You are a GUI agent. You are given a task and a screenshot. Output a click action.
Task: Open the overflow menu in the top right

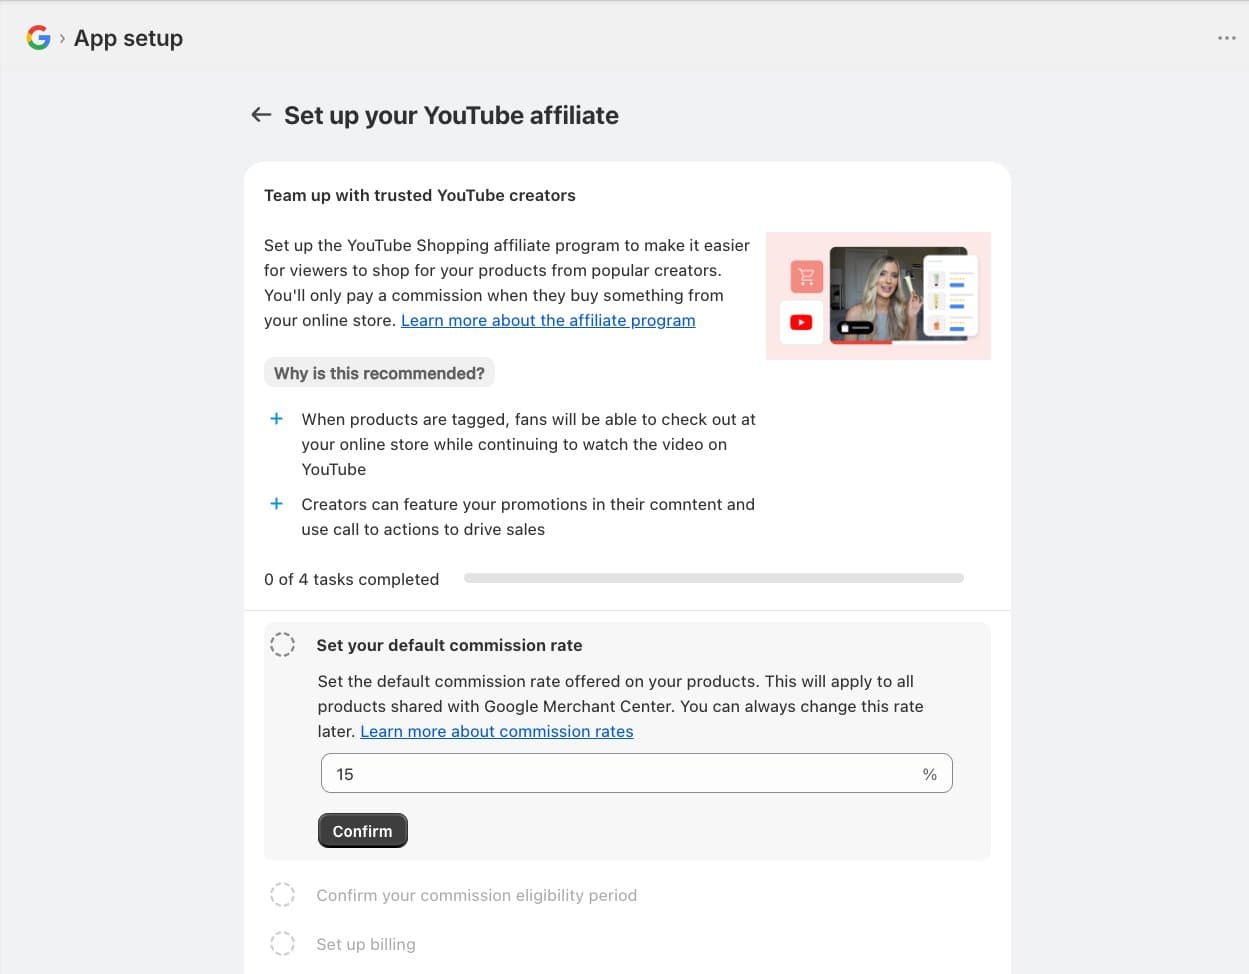(x=1226, y=37)
